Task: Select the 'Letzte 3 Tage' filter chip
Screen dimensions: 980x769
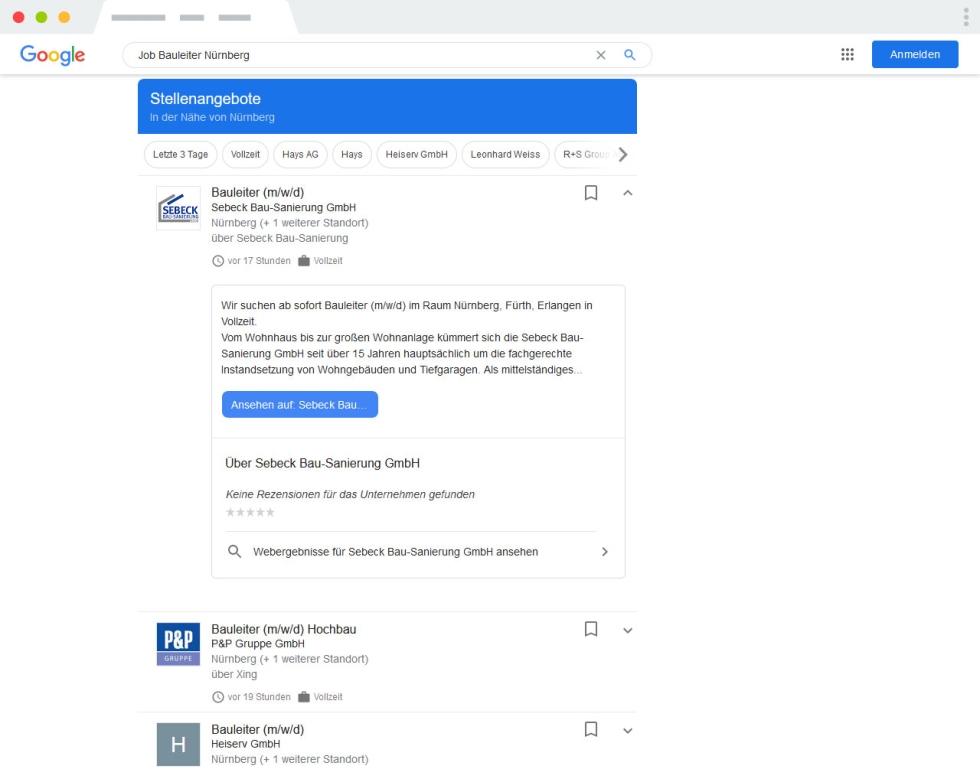Action: (x=181, y=154)
